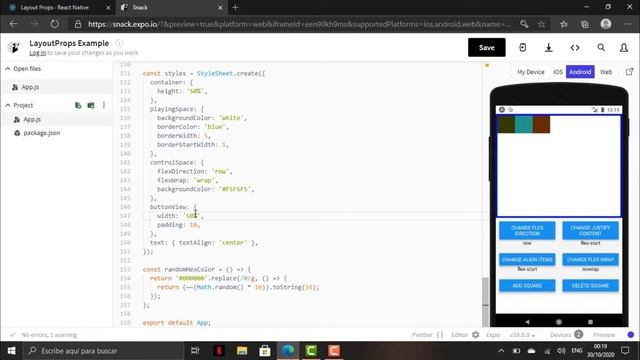Add this page to favorites star
The height and width of the screenshot is (360, 640).
541,24
